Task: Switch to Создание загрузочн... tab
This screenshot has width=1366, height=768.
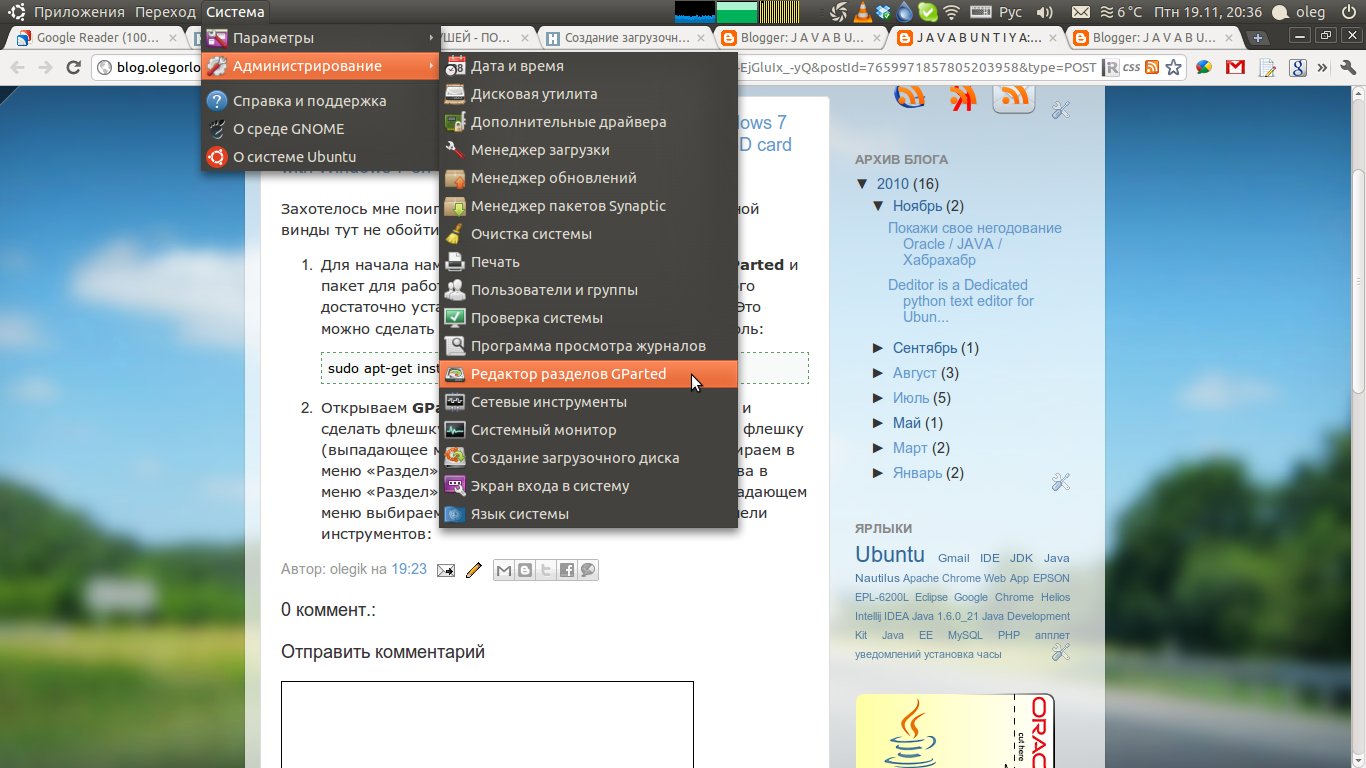Action: [627, 38]
